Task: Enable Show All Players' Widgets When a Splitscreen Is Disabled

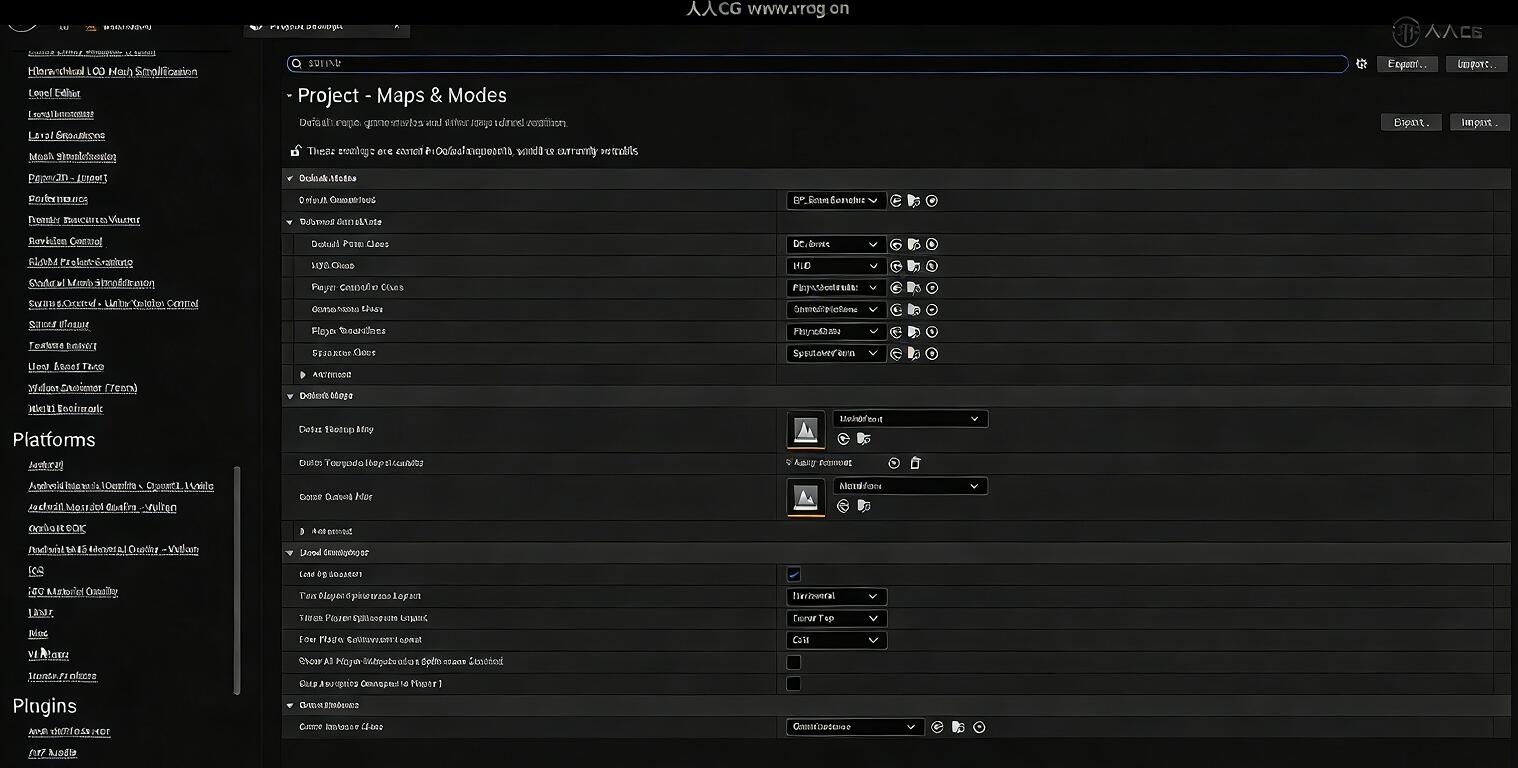Action: (x=793, y=662)
